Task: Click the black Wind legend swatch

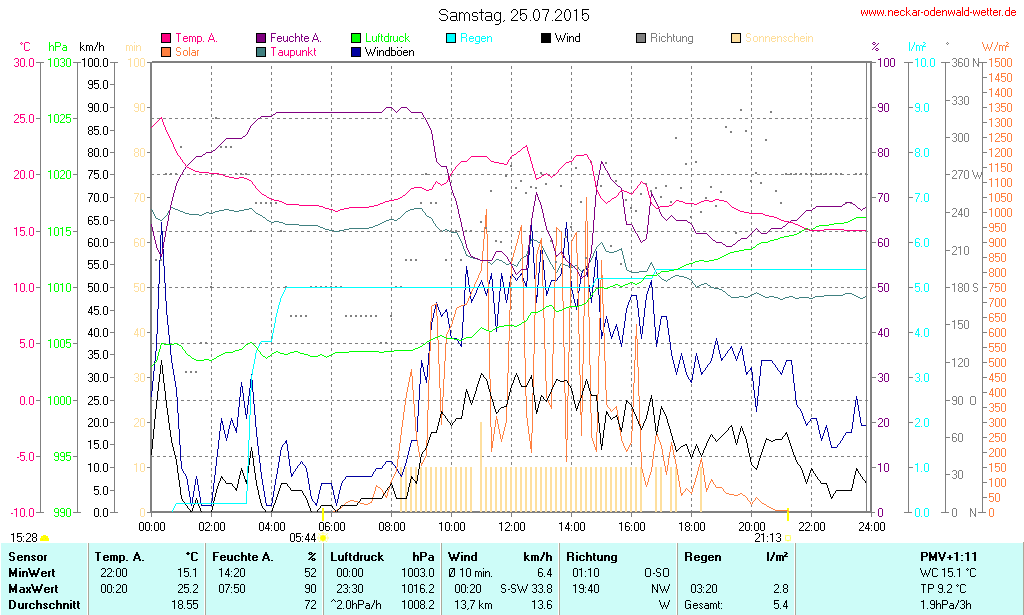Action: [x=546, y=38]
